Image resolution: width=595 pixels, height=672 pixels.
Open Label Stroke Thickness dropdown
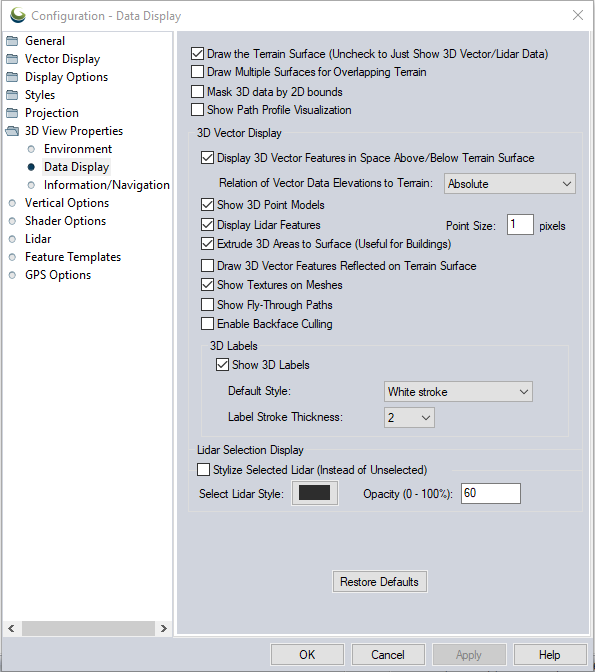click(409, 417)
